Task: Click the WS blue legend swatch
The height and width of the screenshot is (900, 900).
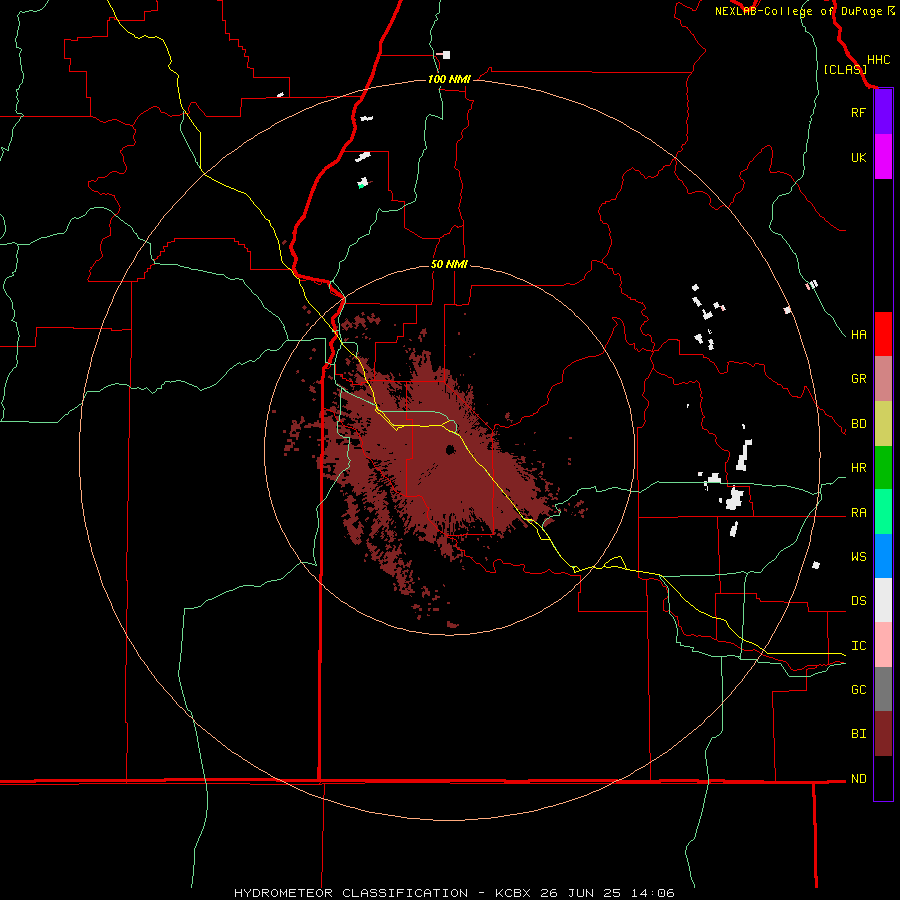Action: coord(883,556)
